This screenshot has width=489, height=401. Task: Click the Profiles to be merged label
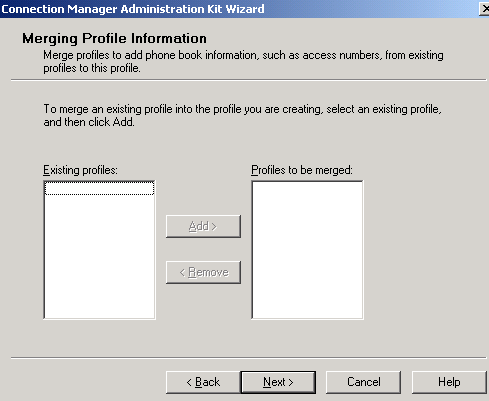click(x=302, y=170)
